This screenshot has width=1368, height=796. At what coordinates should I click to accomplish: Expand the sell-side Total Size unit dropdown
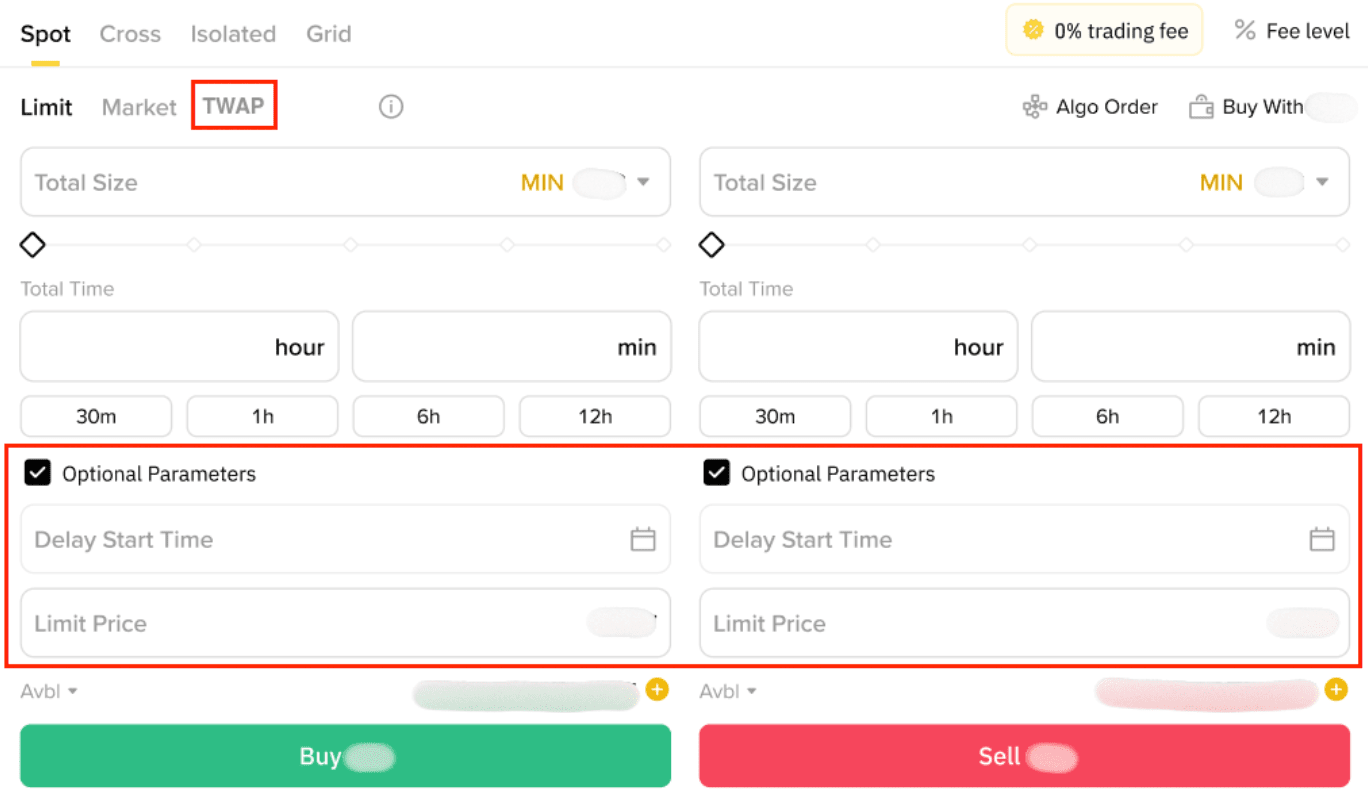(1323, 182)
